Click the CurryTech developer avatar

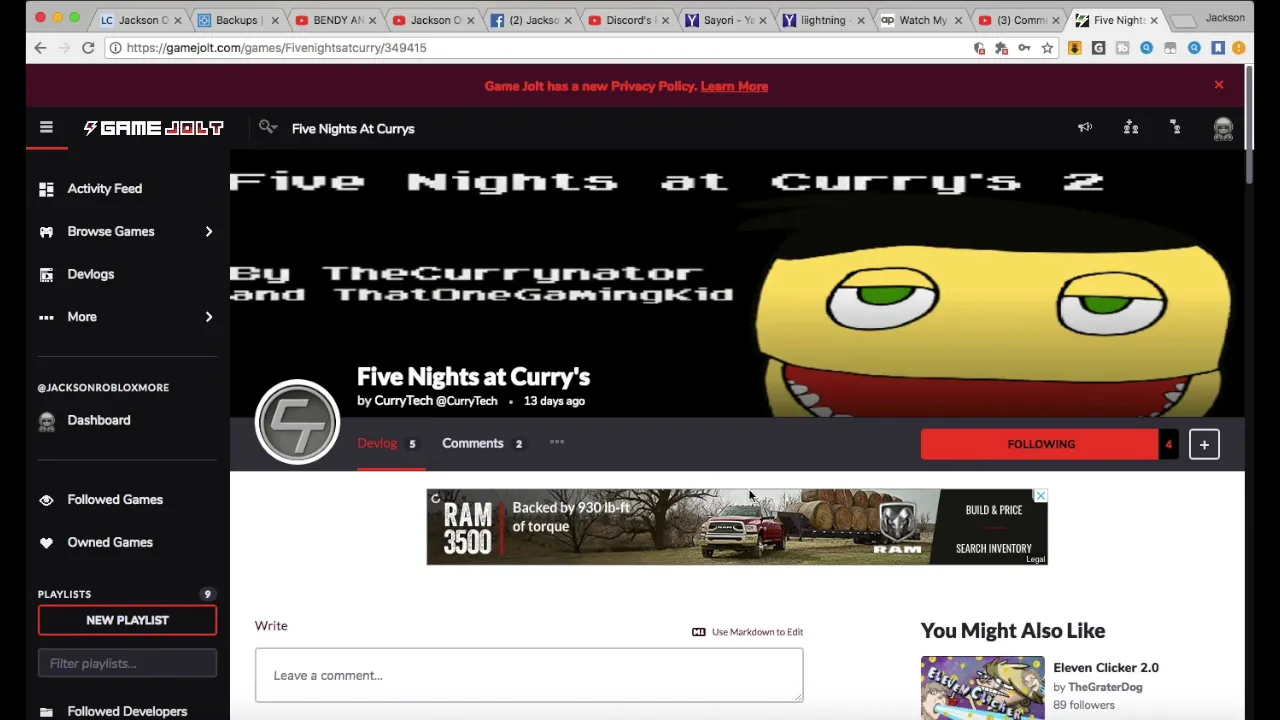(x=297, y=422)
